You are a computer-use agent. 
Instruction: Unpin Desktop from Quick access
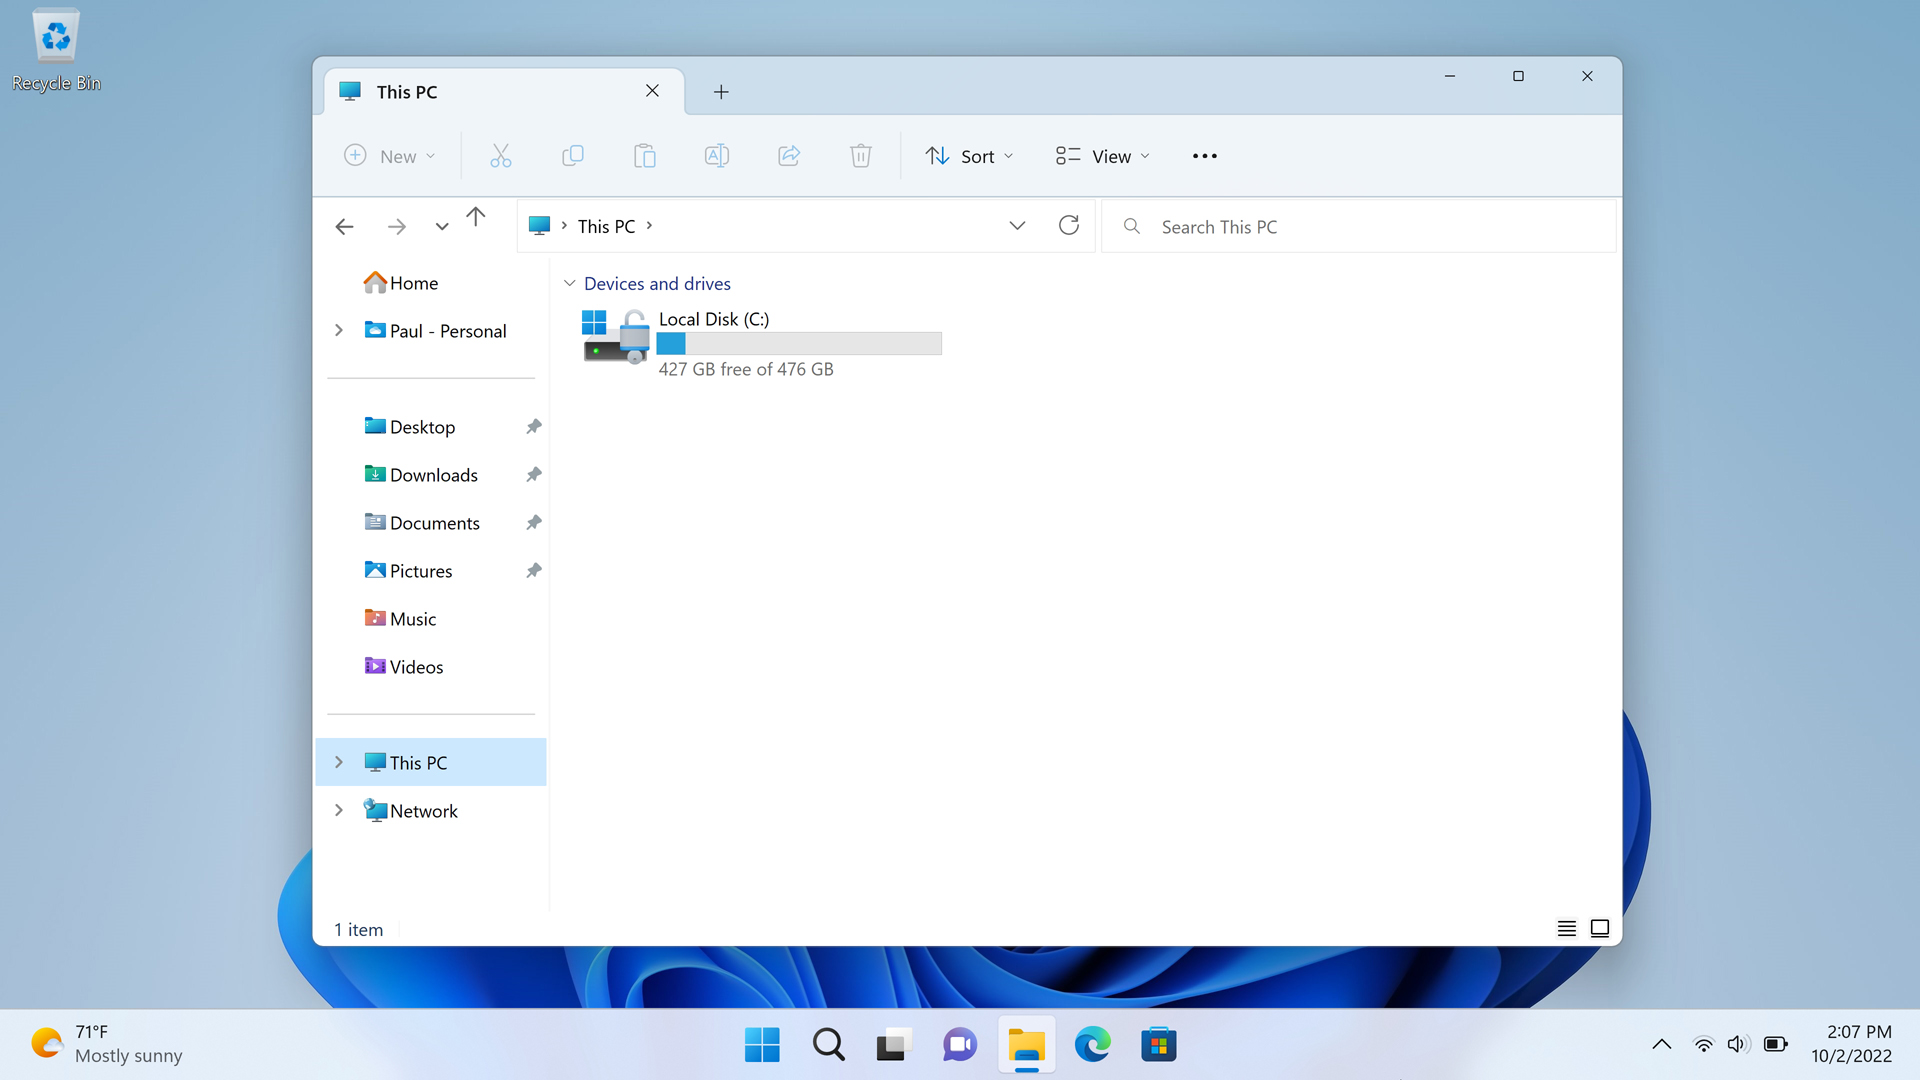point(534,427)
